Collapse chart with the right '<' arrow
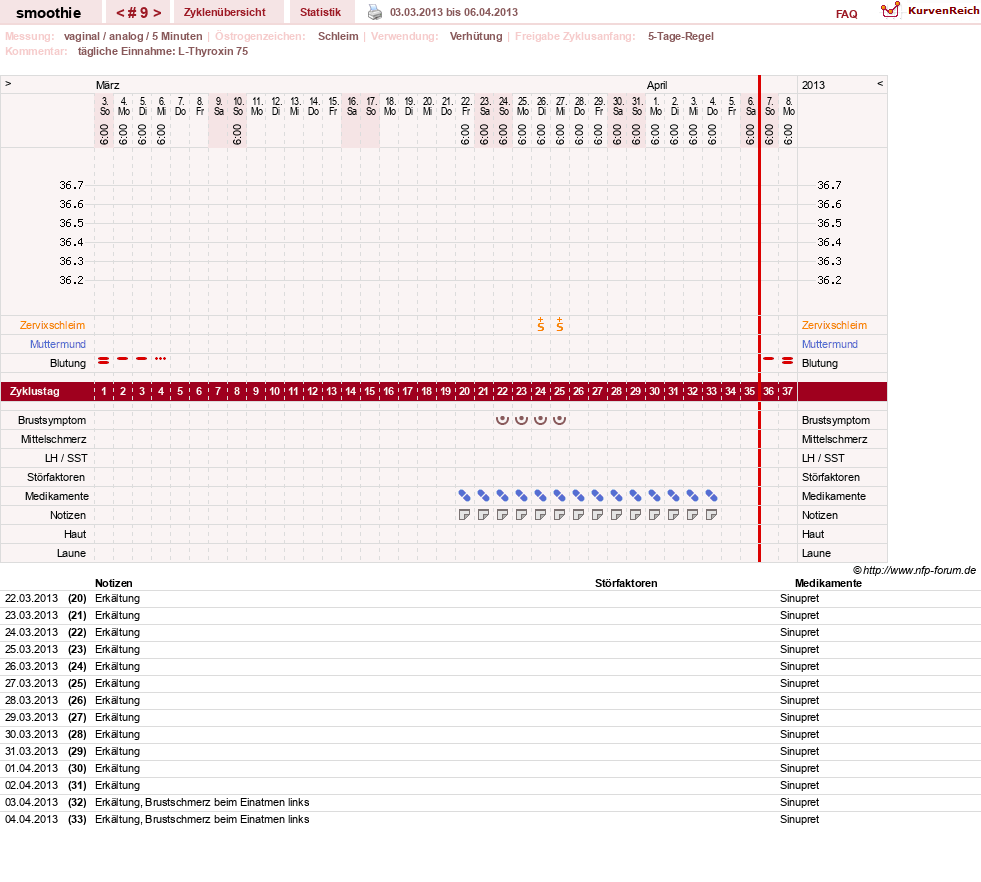Viewport: 981px width, 882px height. pos(880,83)
